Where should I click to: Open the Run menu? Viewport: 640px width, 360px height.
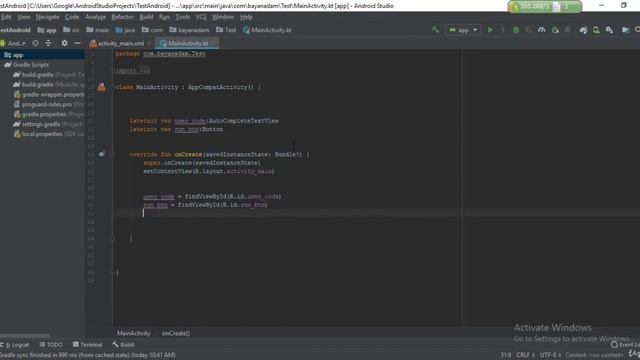click(x=164, y=17)
